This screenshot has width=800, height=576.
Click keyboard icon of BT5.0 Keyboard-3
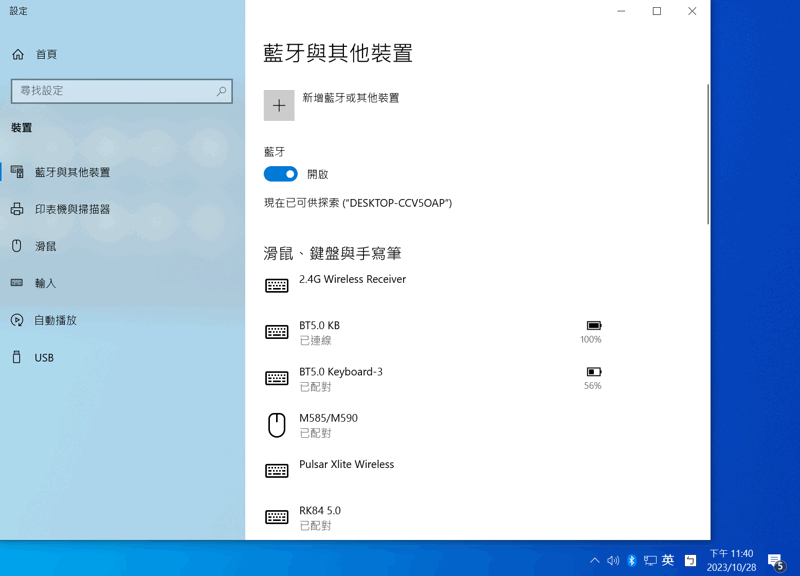pyautogui.click(x=277, y=379)
